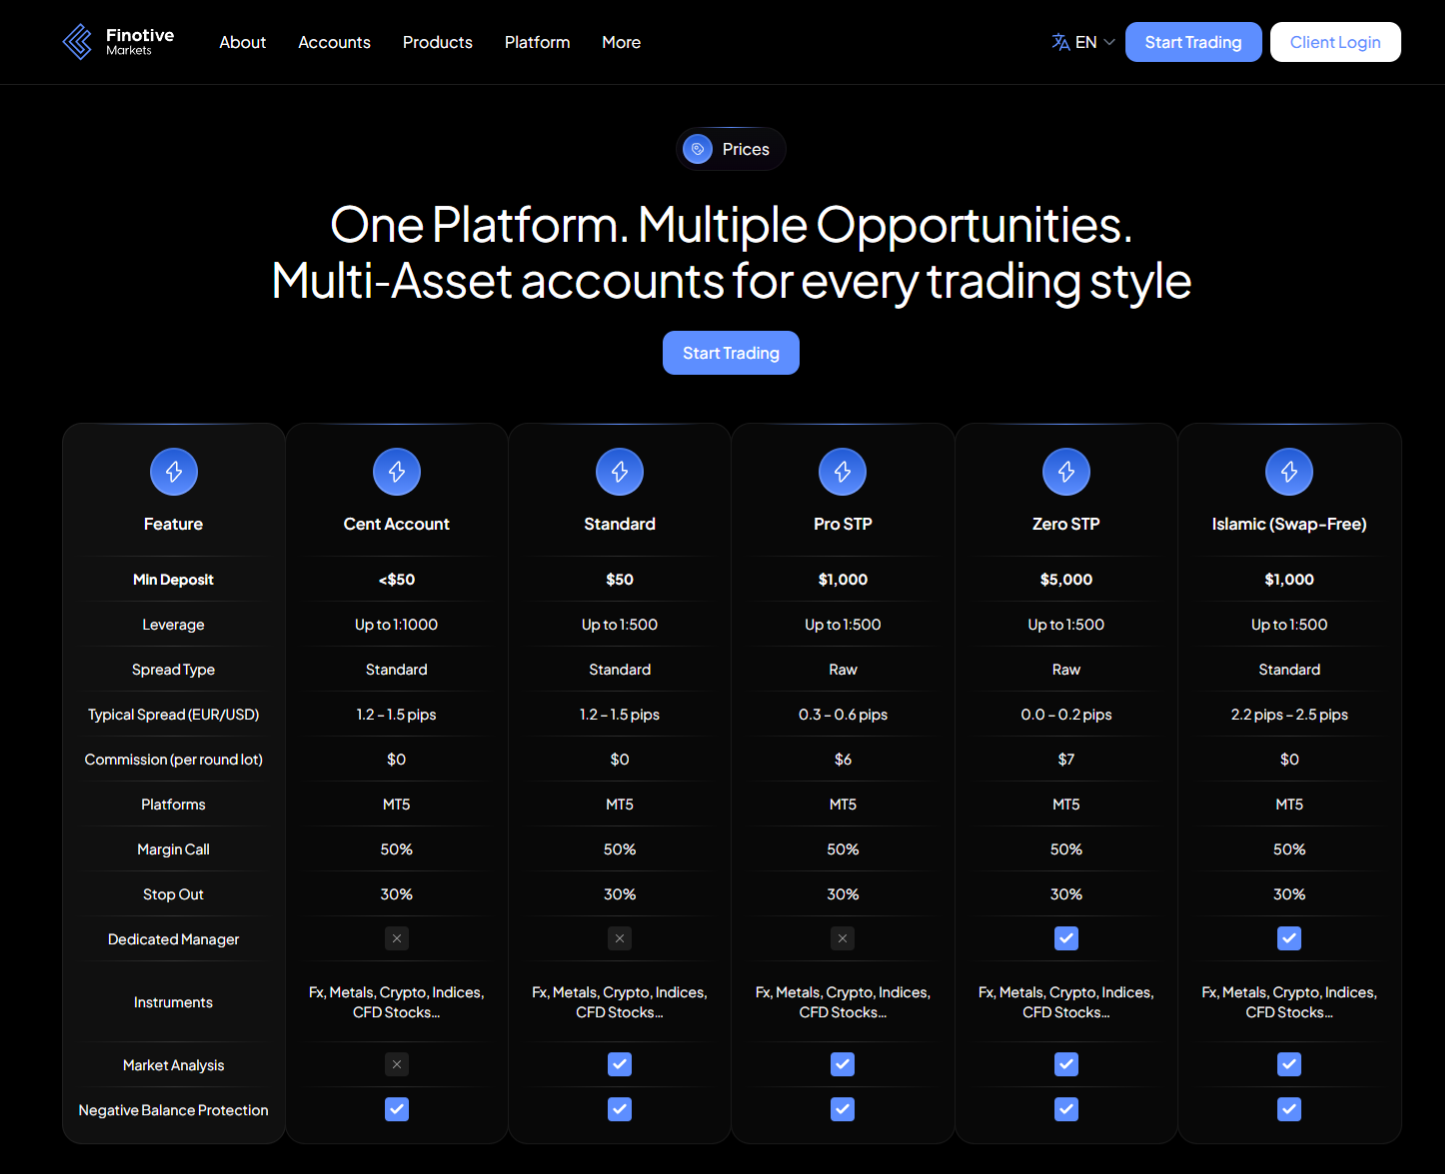Click the Standard account lightning icon
Image resolution: width=1445 pixels, height=1174 pixels.
coord(620,472)
